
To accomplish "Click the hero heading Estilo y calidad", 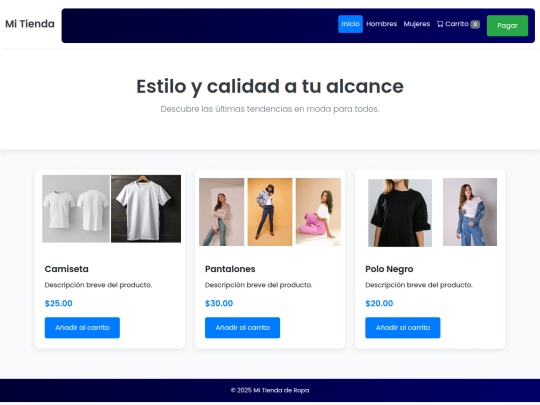I will [270, 86].
